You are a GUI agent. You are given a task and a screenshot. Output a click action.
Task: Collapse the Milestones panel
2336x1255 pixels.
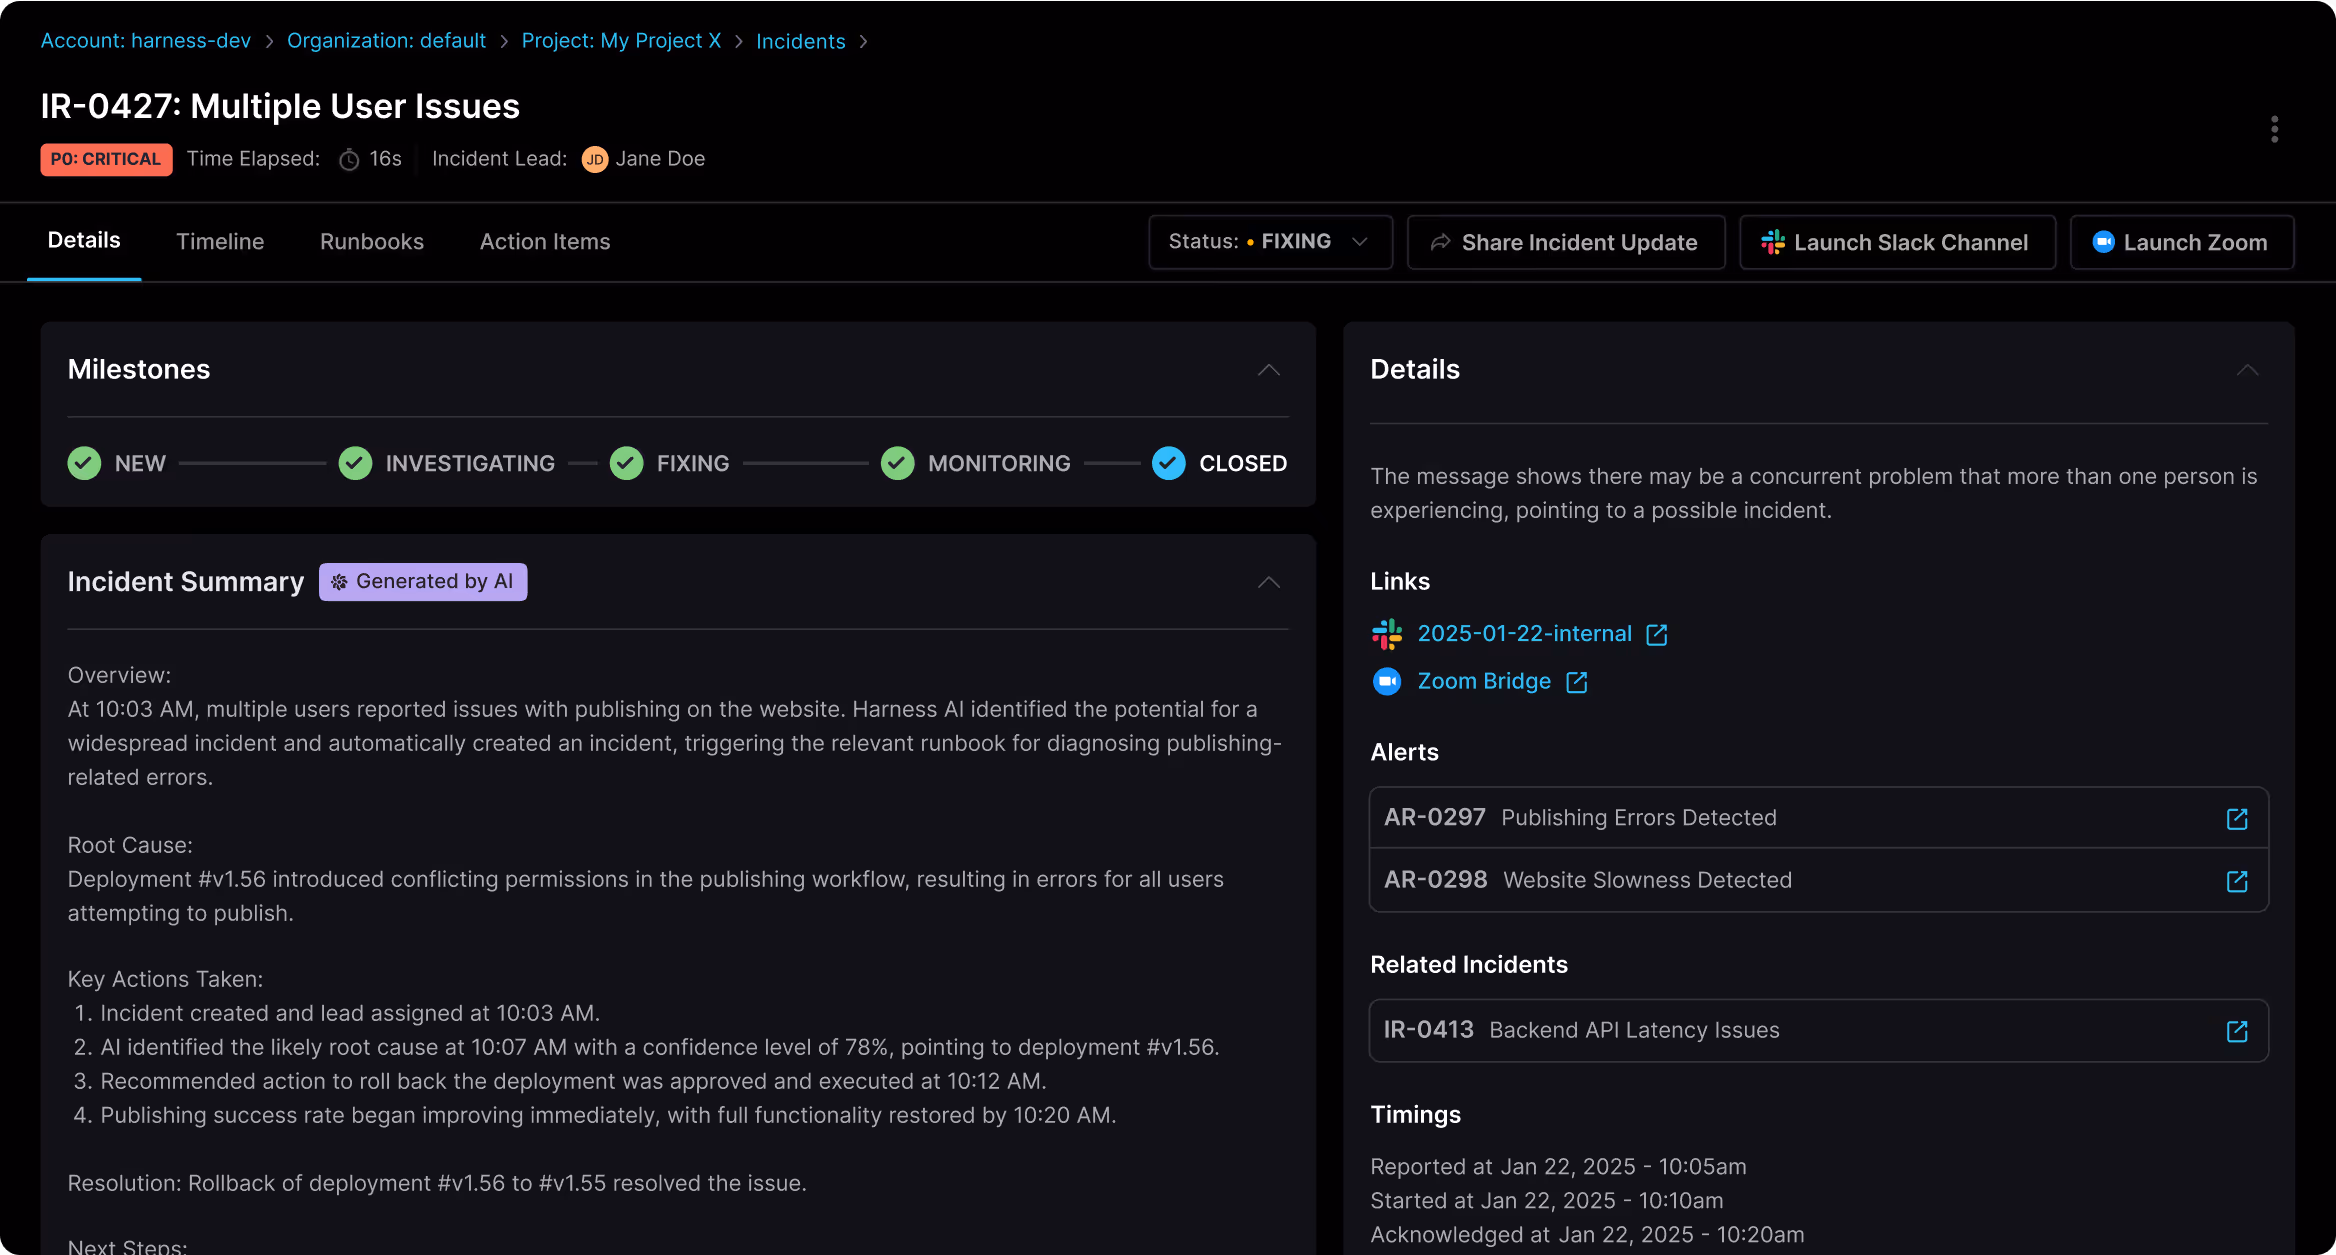[1268, 370]
